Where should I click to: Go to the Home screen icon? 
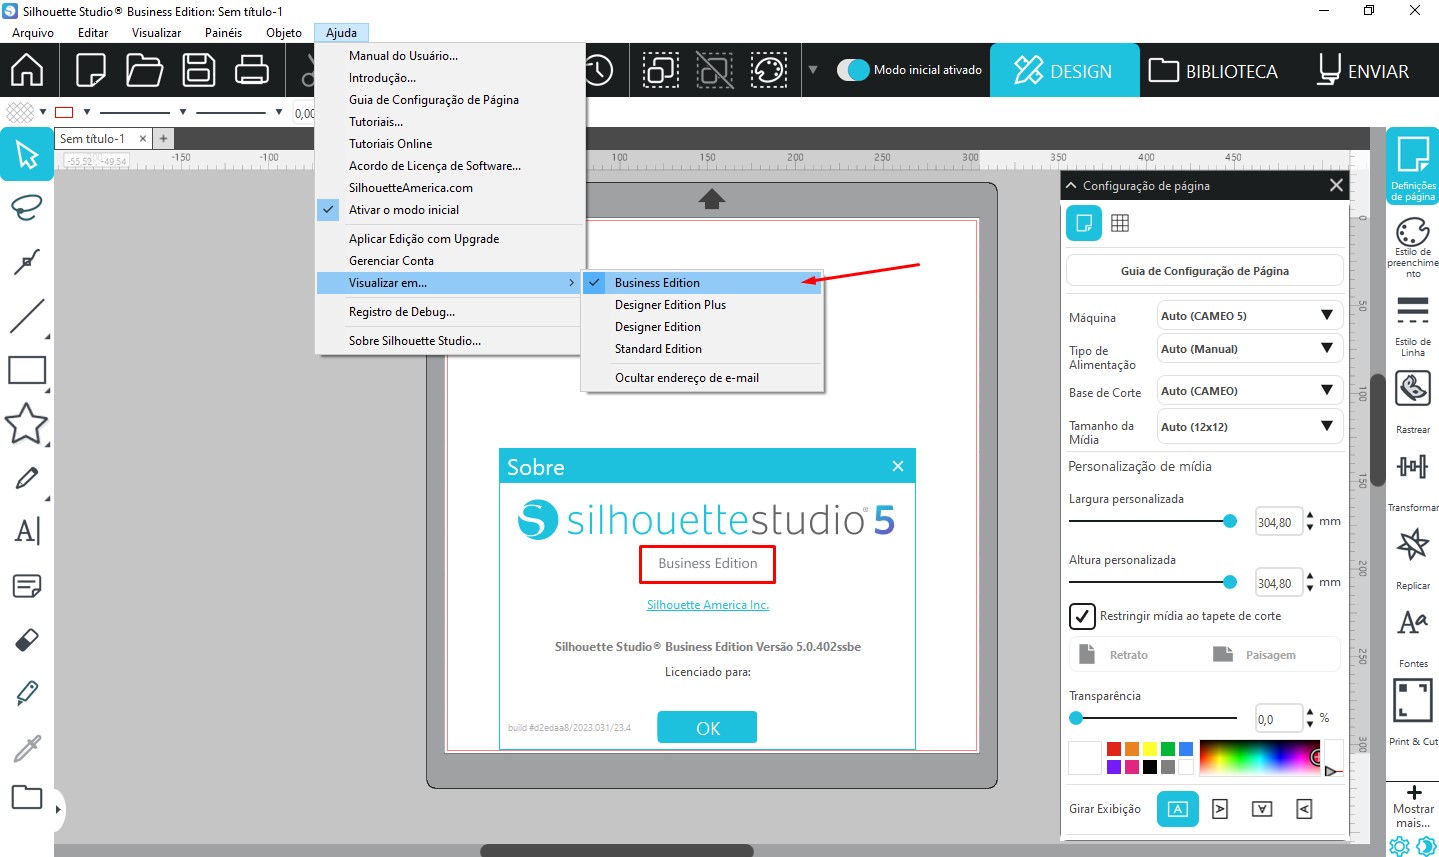click(x=27, y=70)
